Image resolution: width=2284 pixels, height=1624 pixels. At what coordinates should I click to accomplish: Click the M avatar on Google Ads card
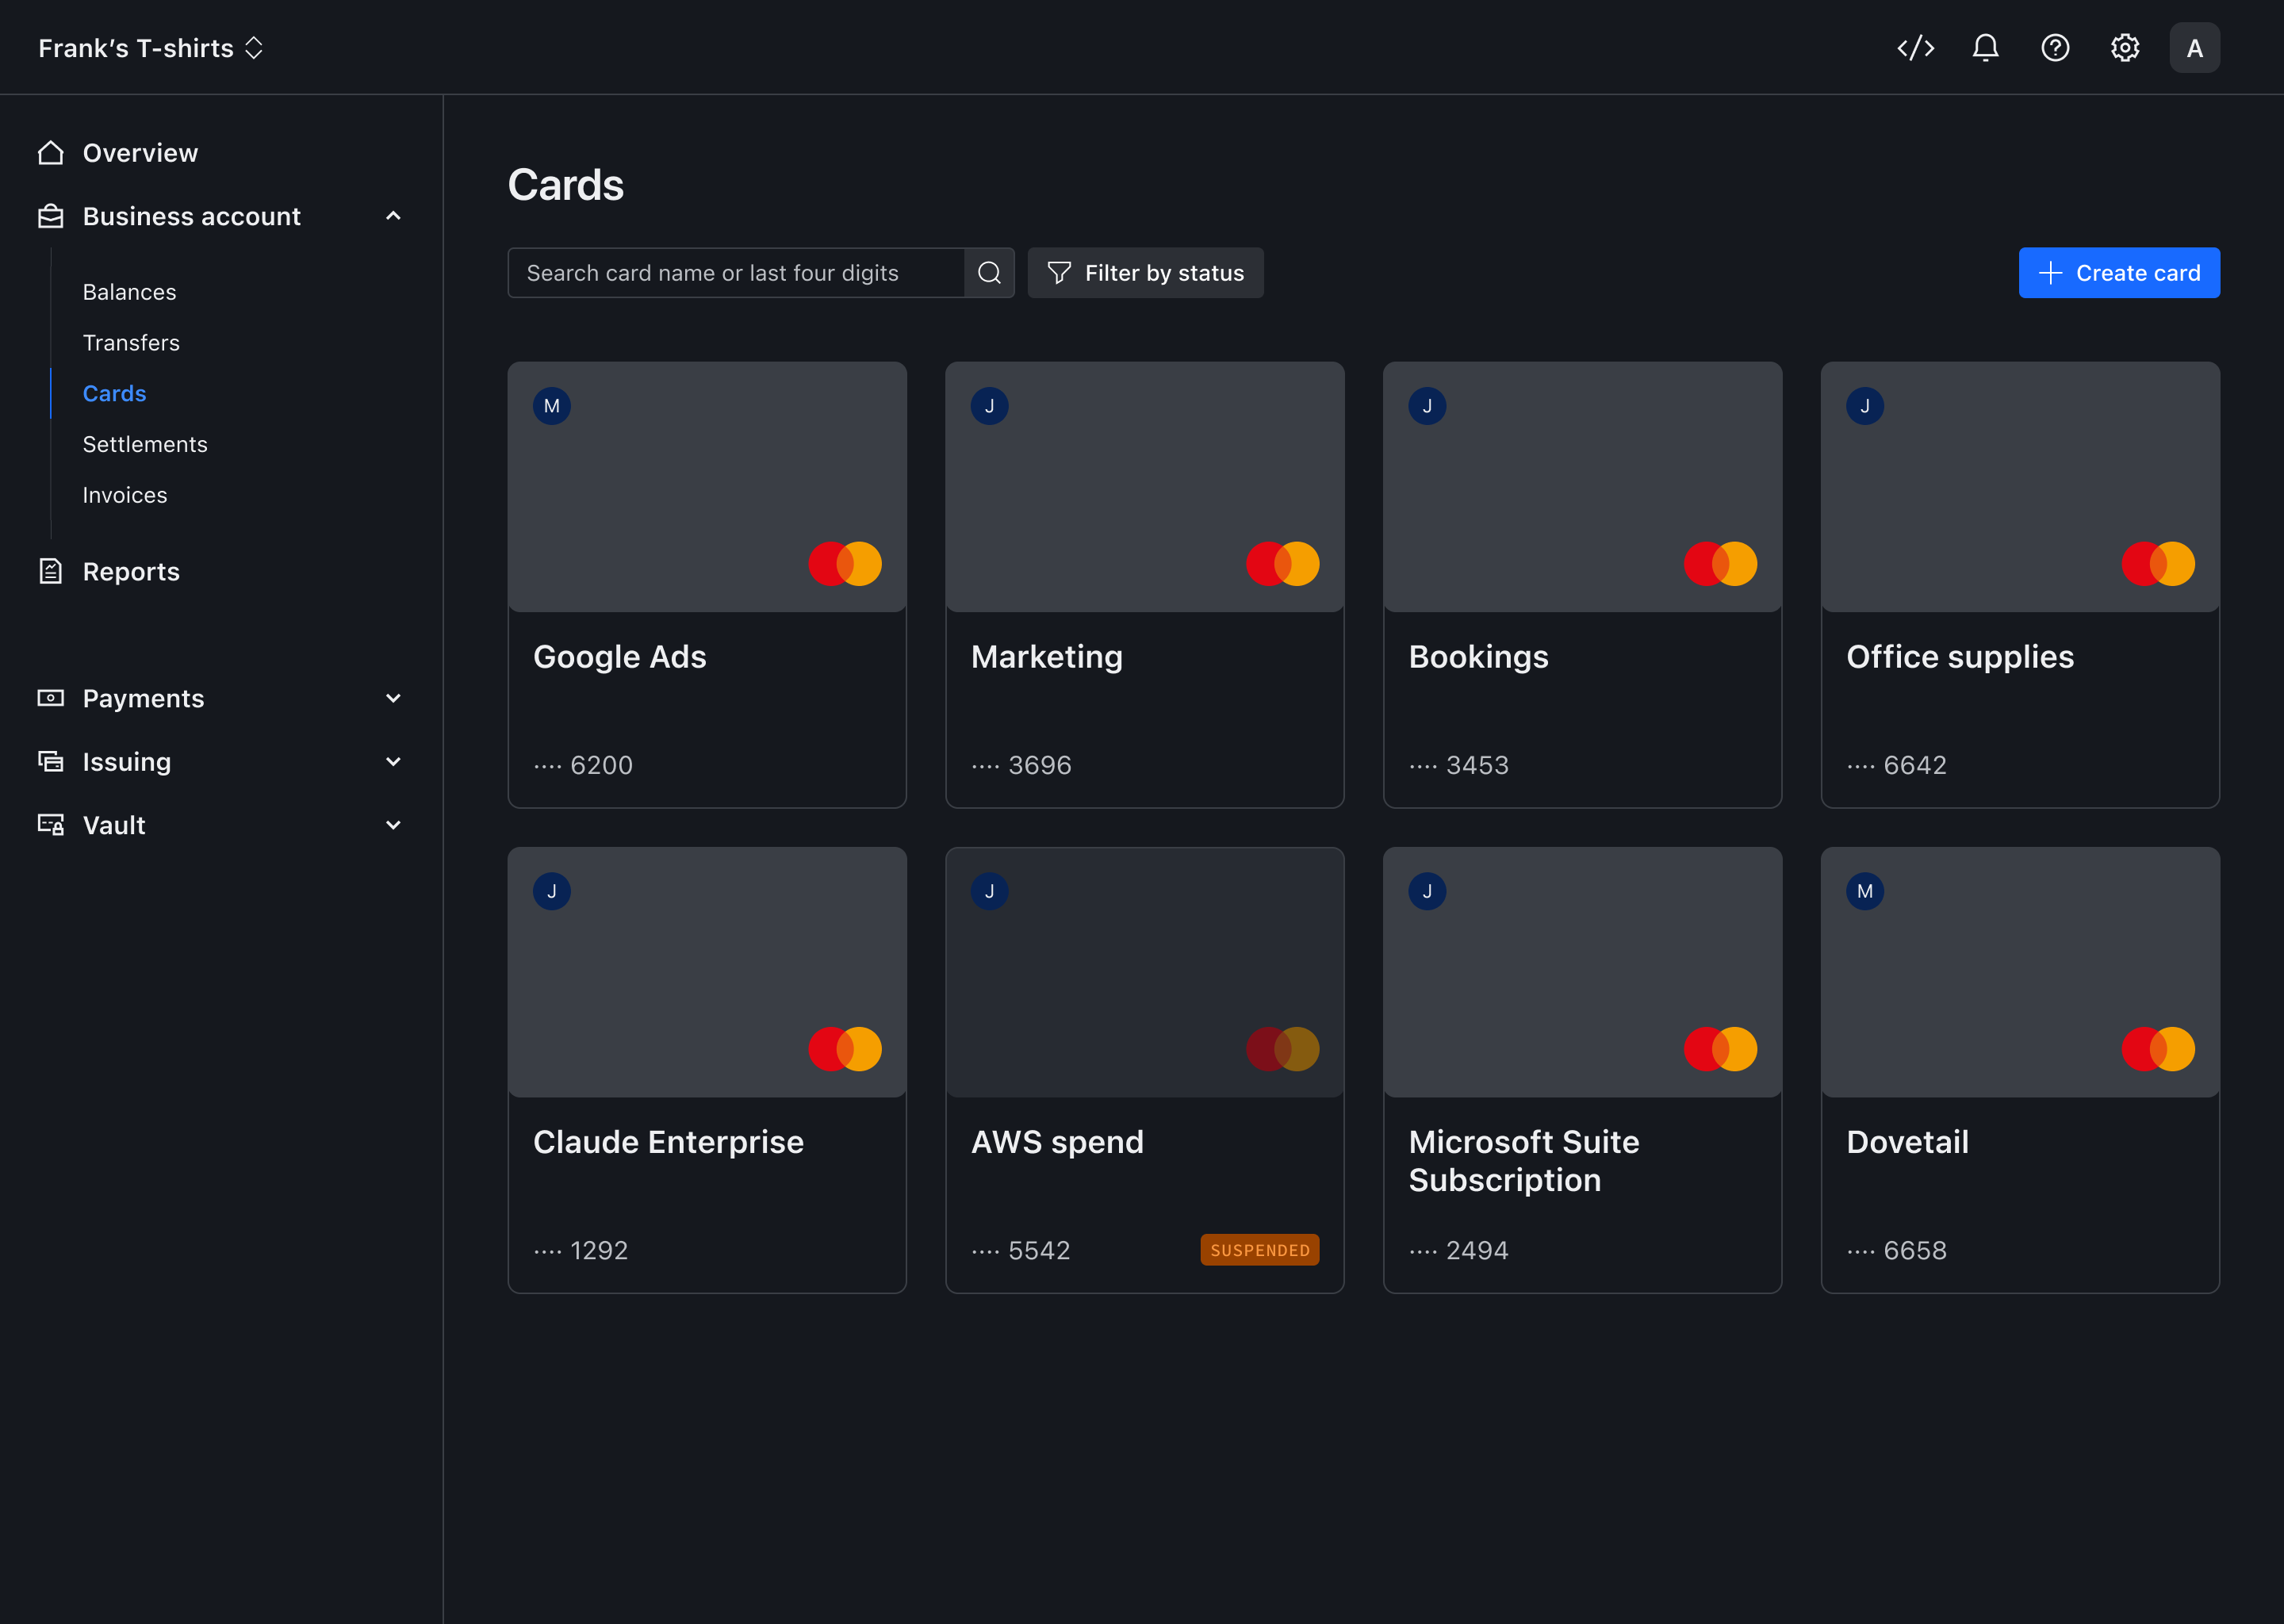[552, 406]
